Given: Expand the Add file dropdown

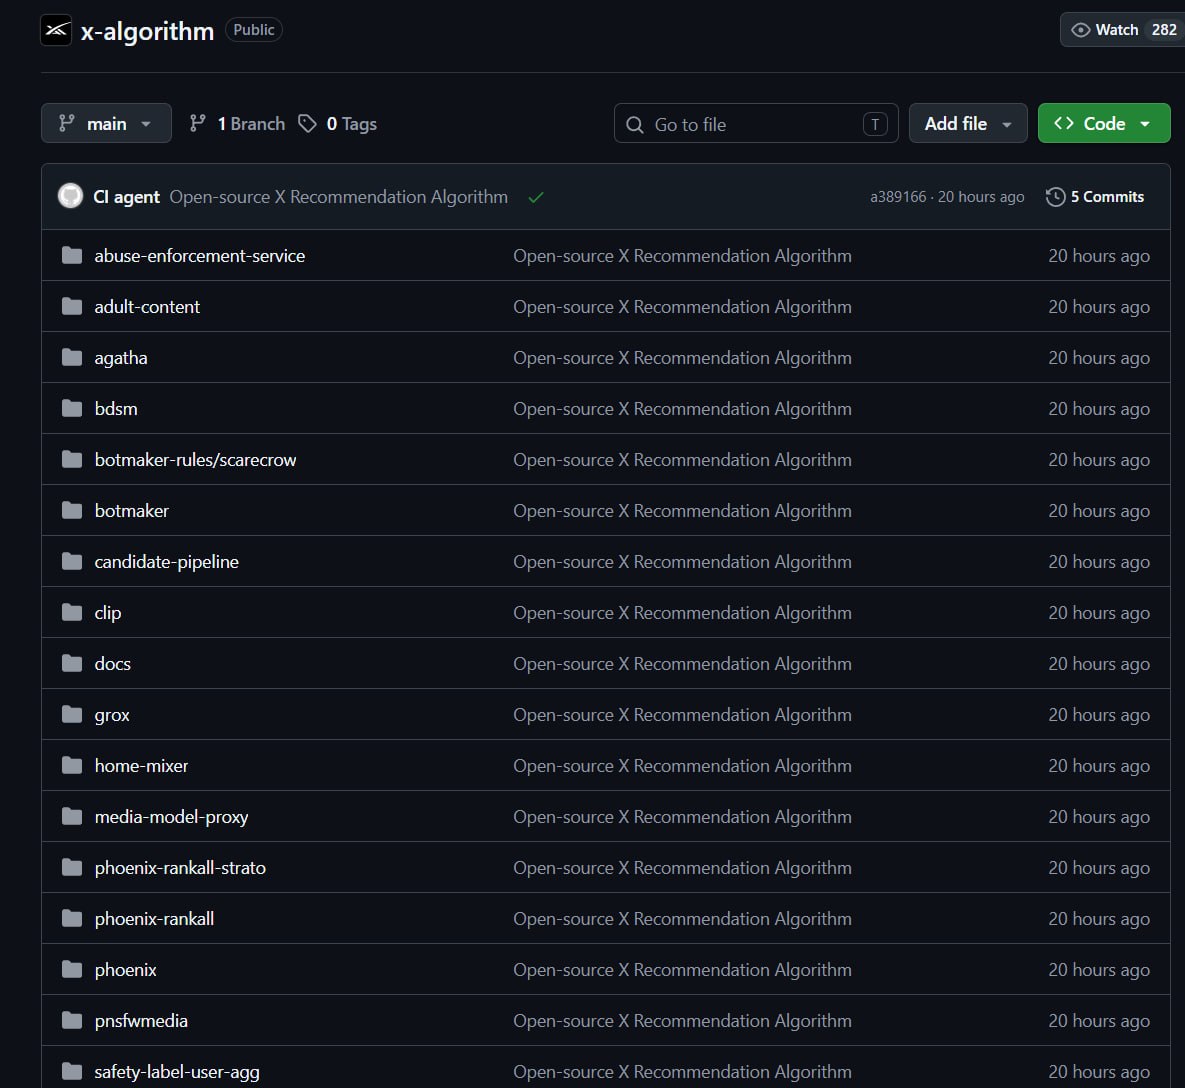Looking at the screenshot, I should click(x=968, y=123).
